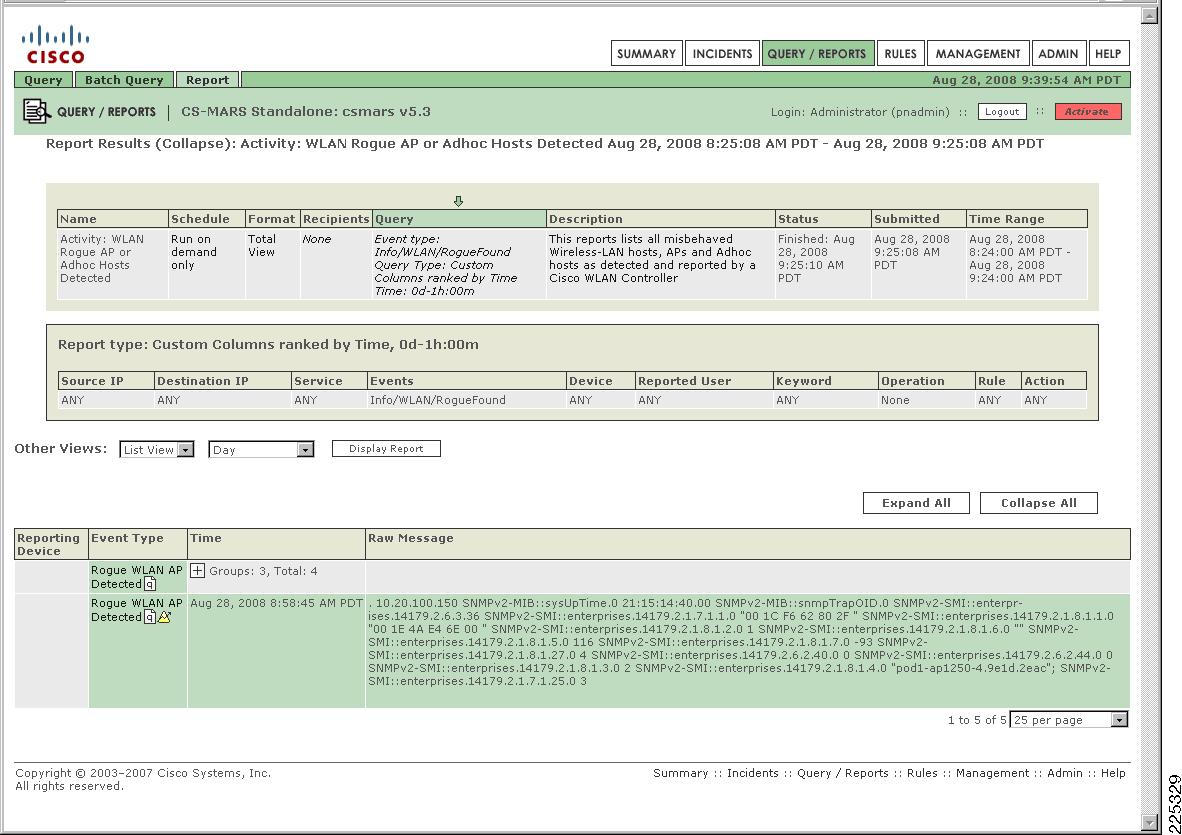Viewport: 1182px width, 835px height.
Task: Open the 25 per page dropdown
Action: (1069, 720)
